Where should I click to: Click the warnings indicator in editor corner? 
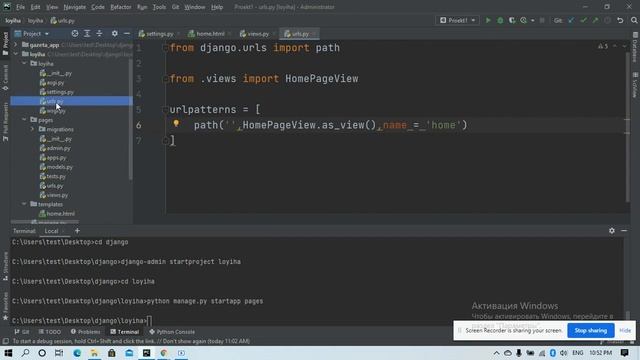click(x=603, y=46)
